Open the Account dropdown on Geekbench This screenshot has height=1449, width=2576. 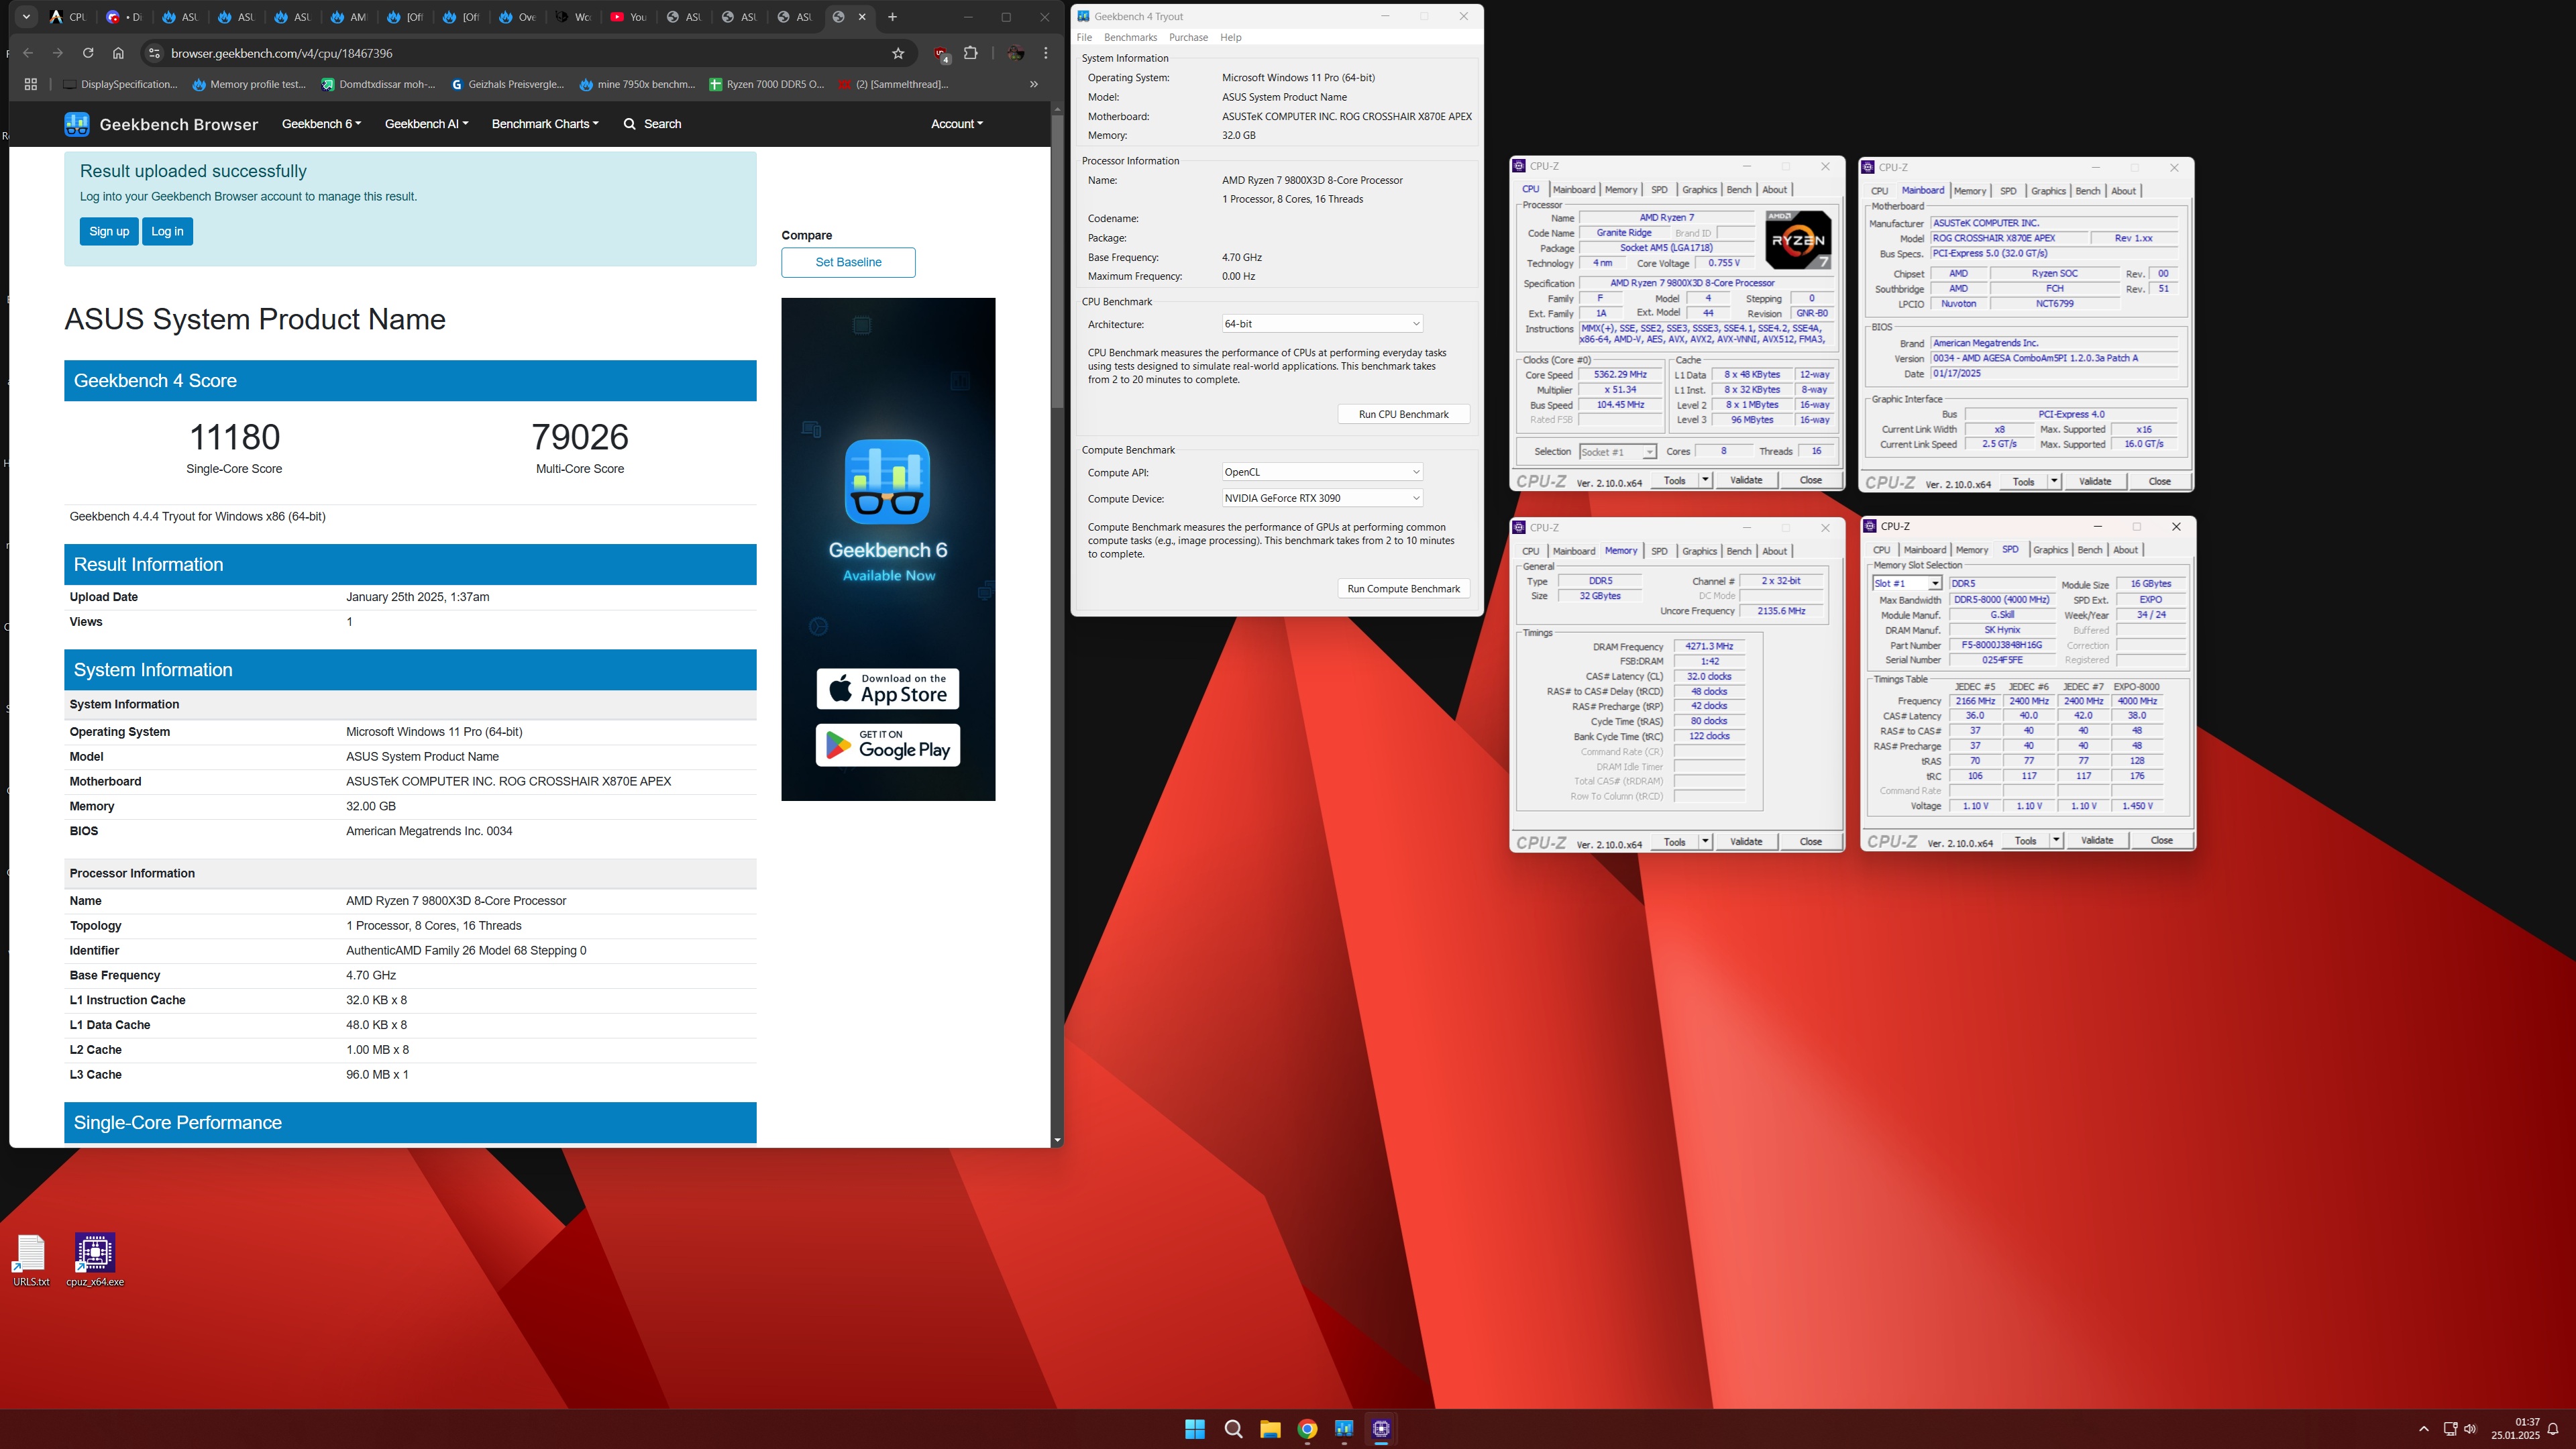956,124
